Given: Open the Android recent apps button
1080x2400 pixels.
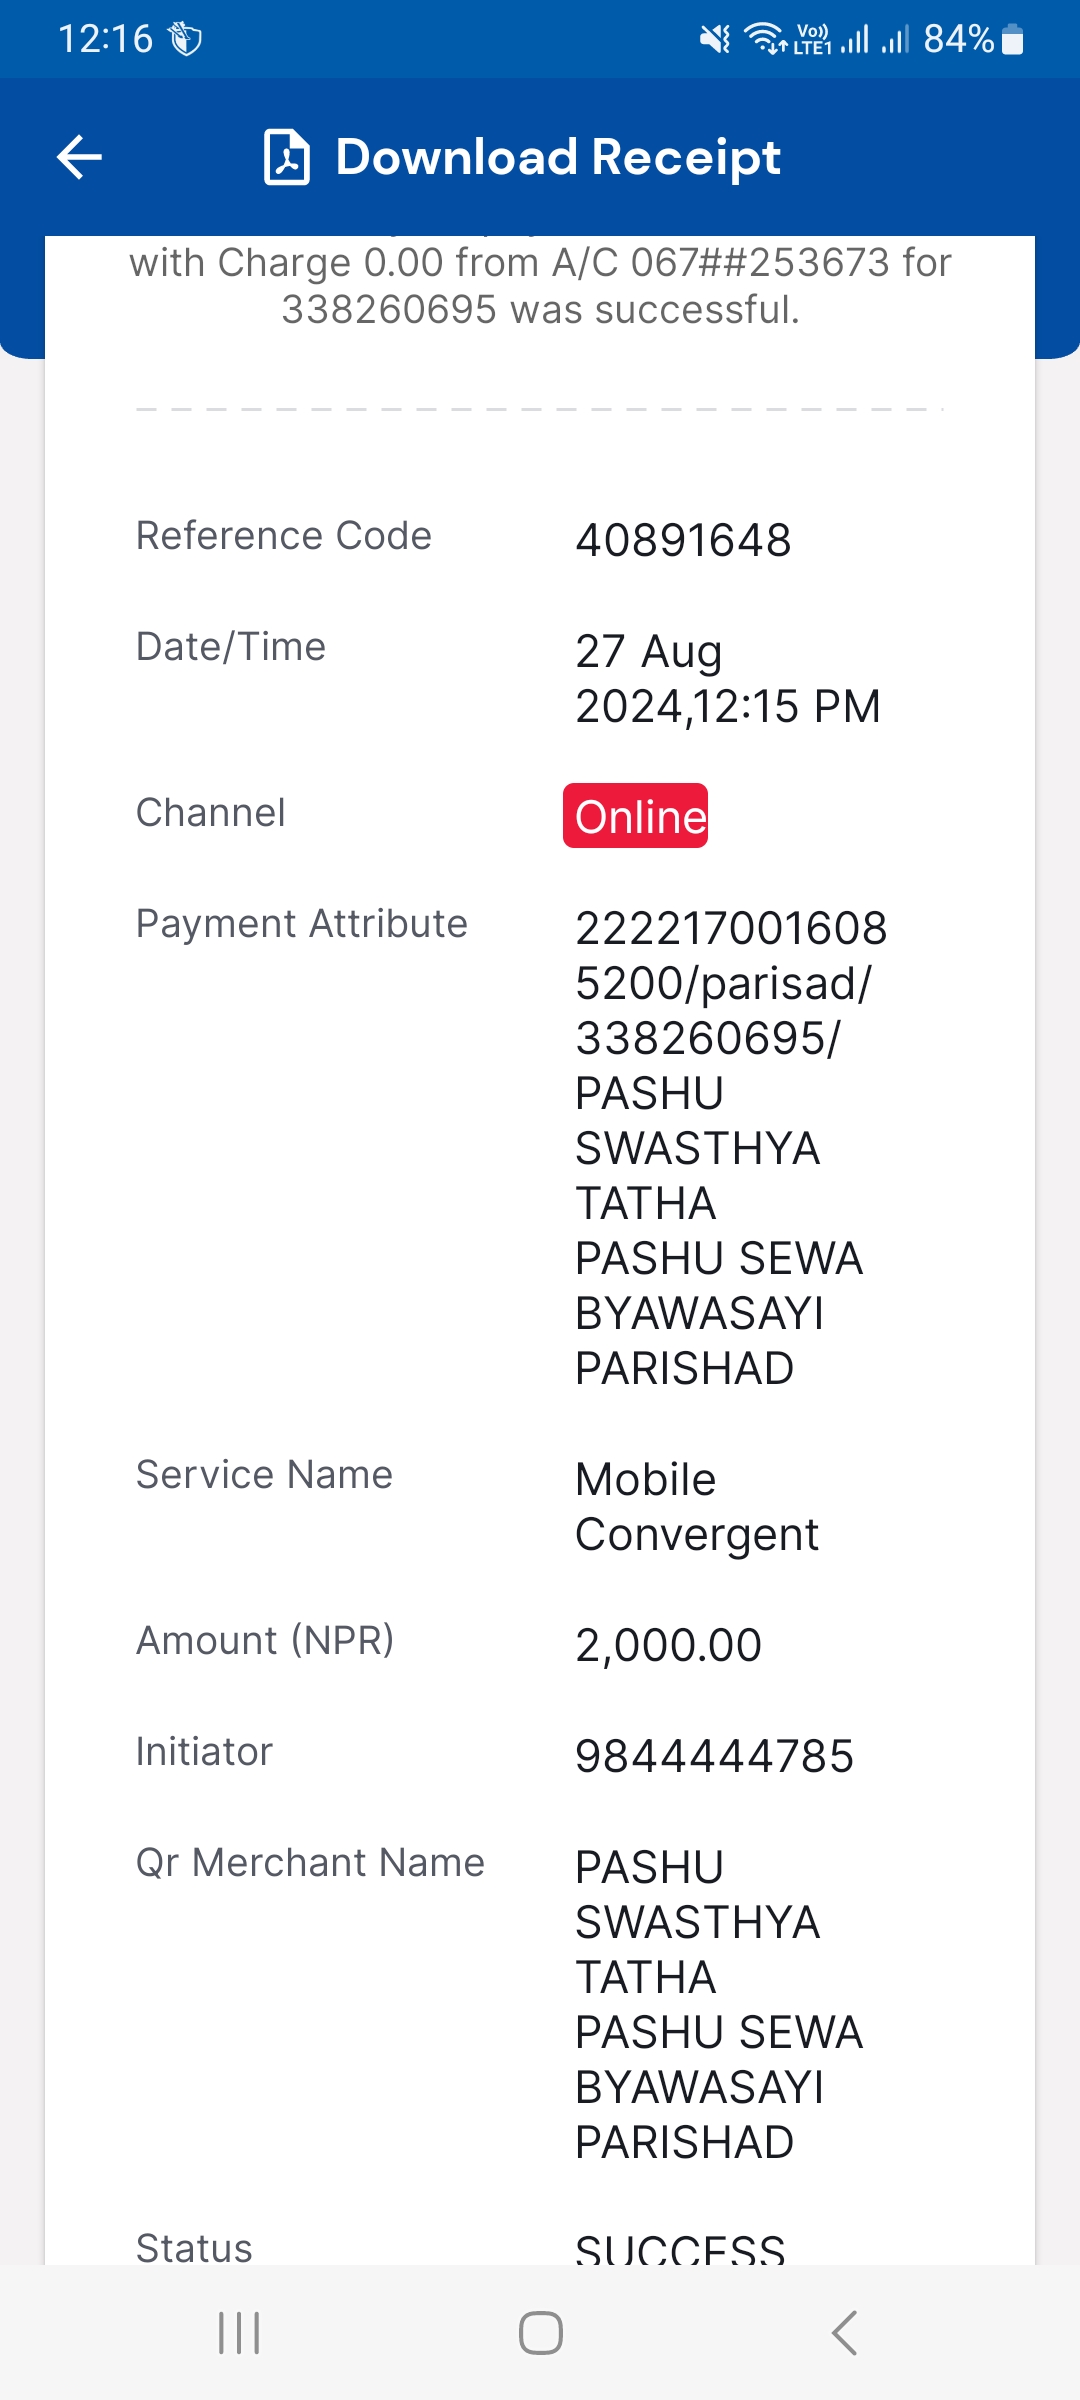Looking at the screenshot, I should (x=239, y=2333).
